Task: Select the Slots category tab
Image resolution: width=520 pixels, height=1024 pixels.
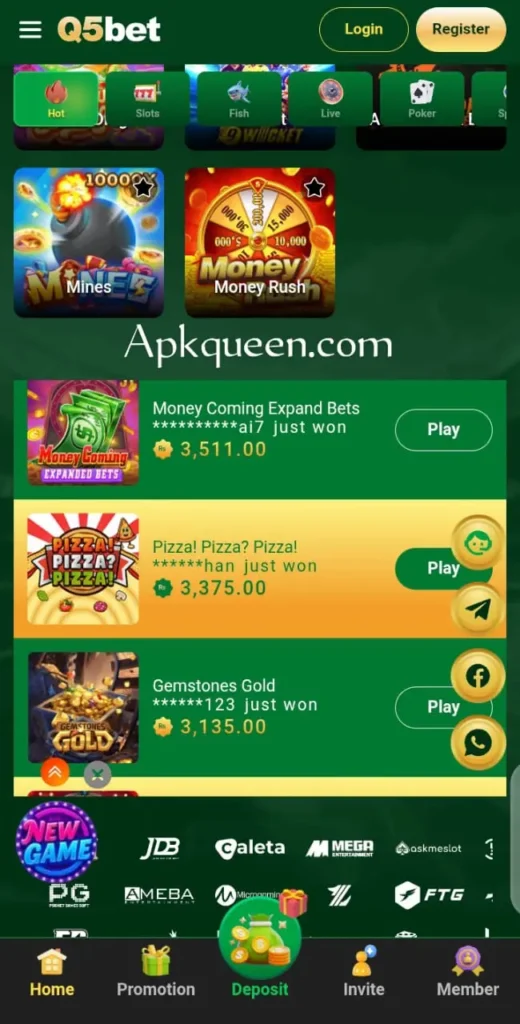Action: coord(148,99)
